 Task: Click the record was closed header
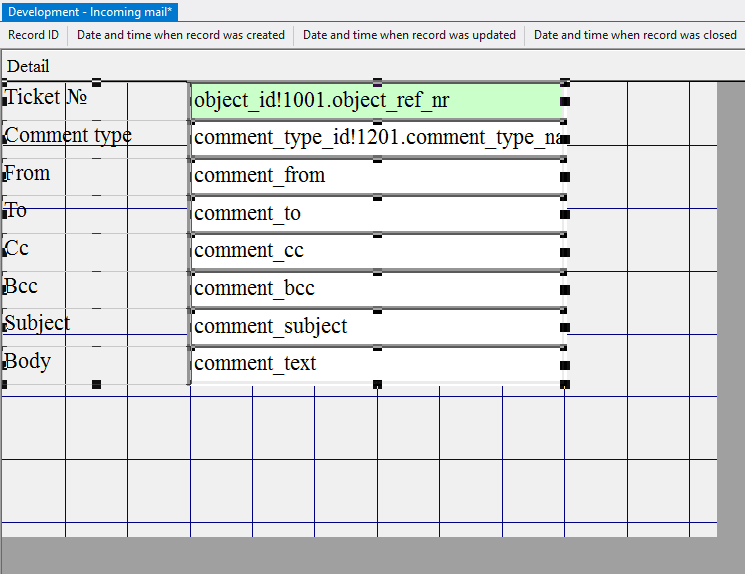click(x=635, y=35)
